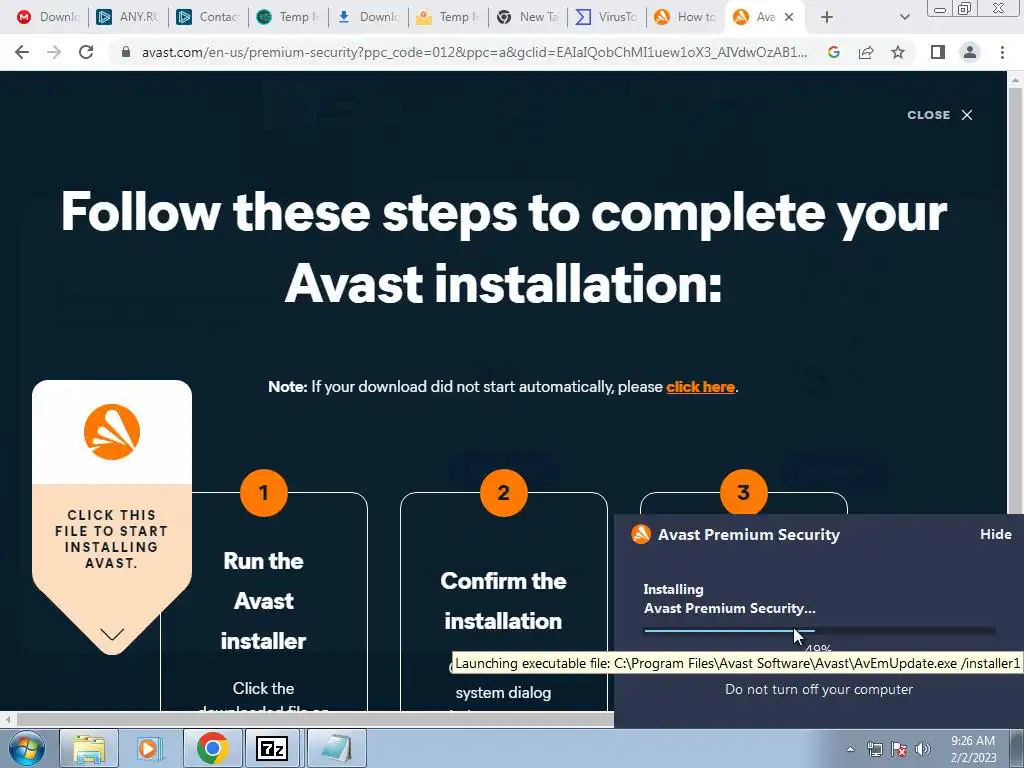Click the Avast logo on file pointer card
The image size is (1024, 768).
(x=112, y=432)
